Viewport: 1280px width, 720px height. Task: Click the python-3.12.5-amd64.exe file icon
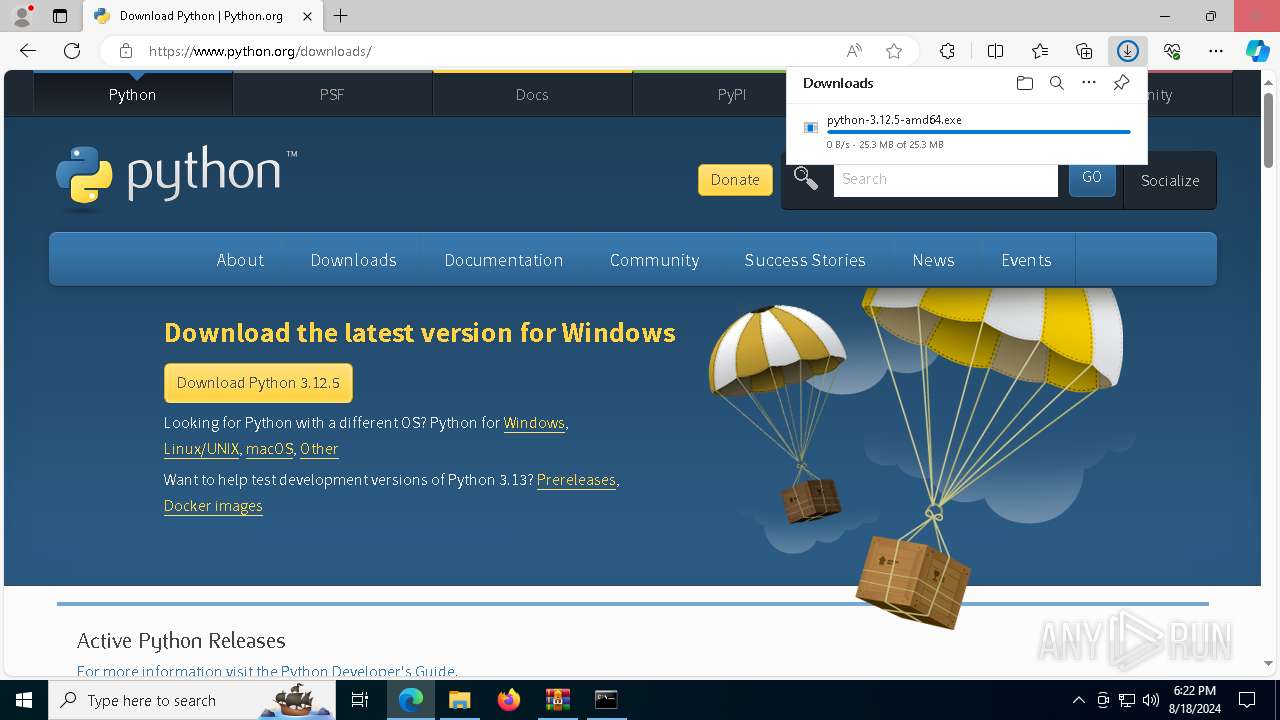[811, 128]
